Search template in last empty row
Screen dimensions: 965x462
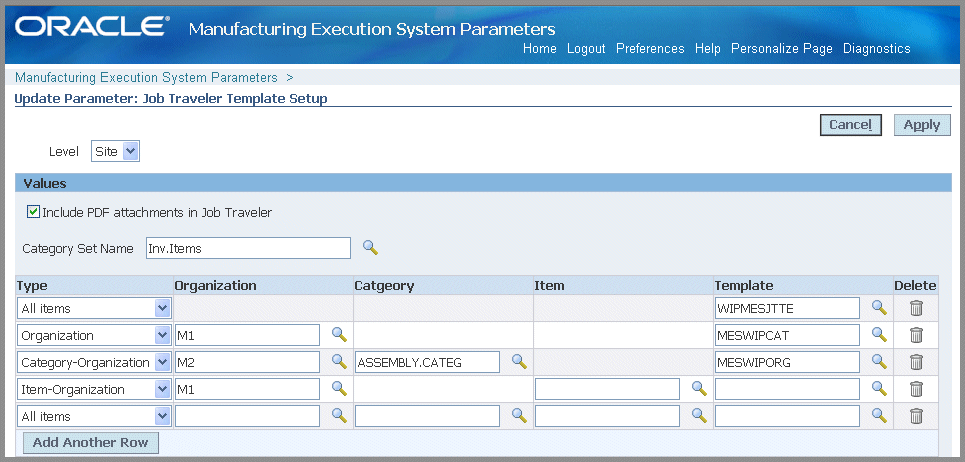[879, 415]
